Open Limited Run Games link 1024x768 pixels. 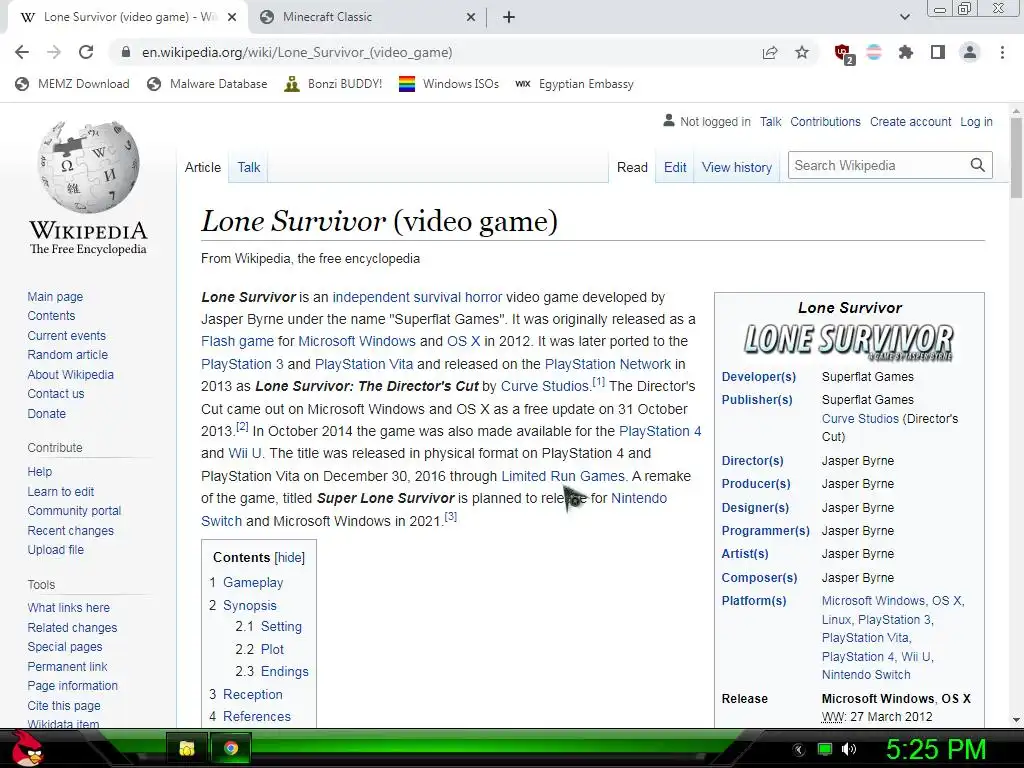pos(563,476)
